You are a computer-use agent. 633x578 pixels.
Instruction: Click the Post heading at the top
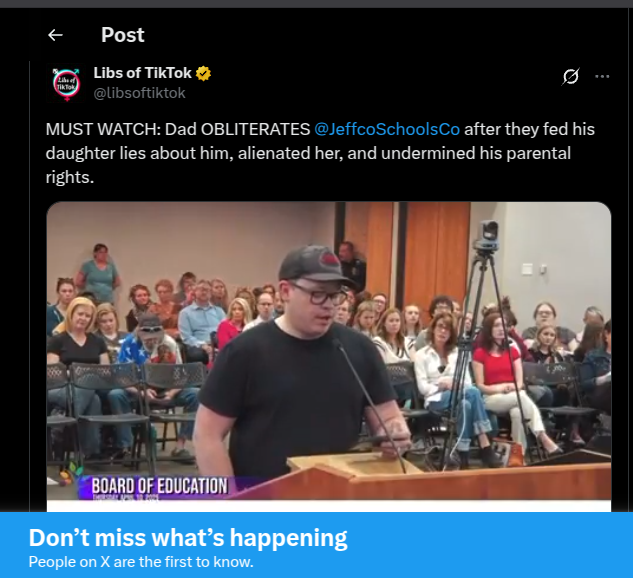tap(122, 35)
